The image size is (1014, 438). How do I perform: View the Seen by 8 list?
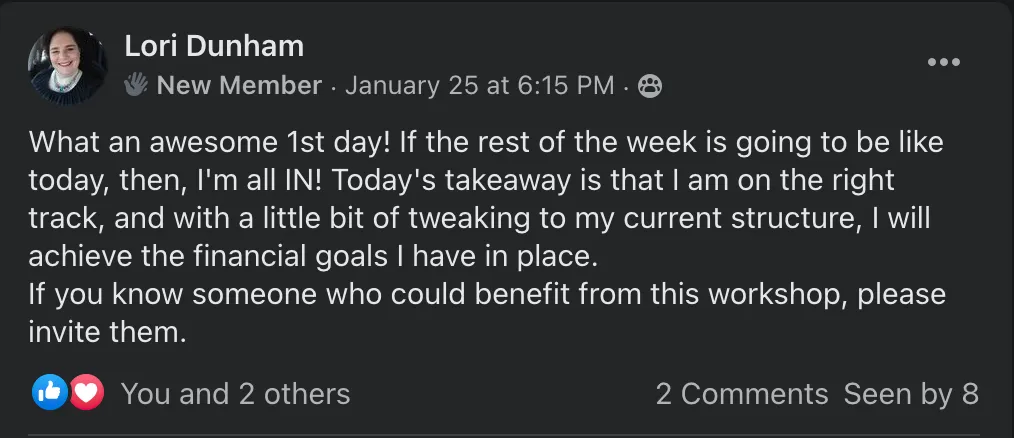click(911, 394)
